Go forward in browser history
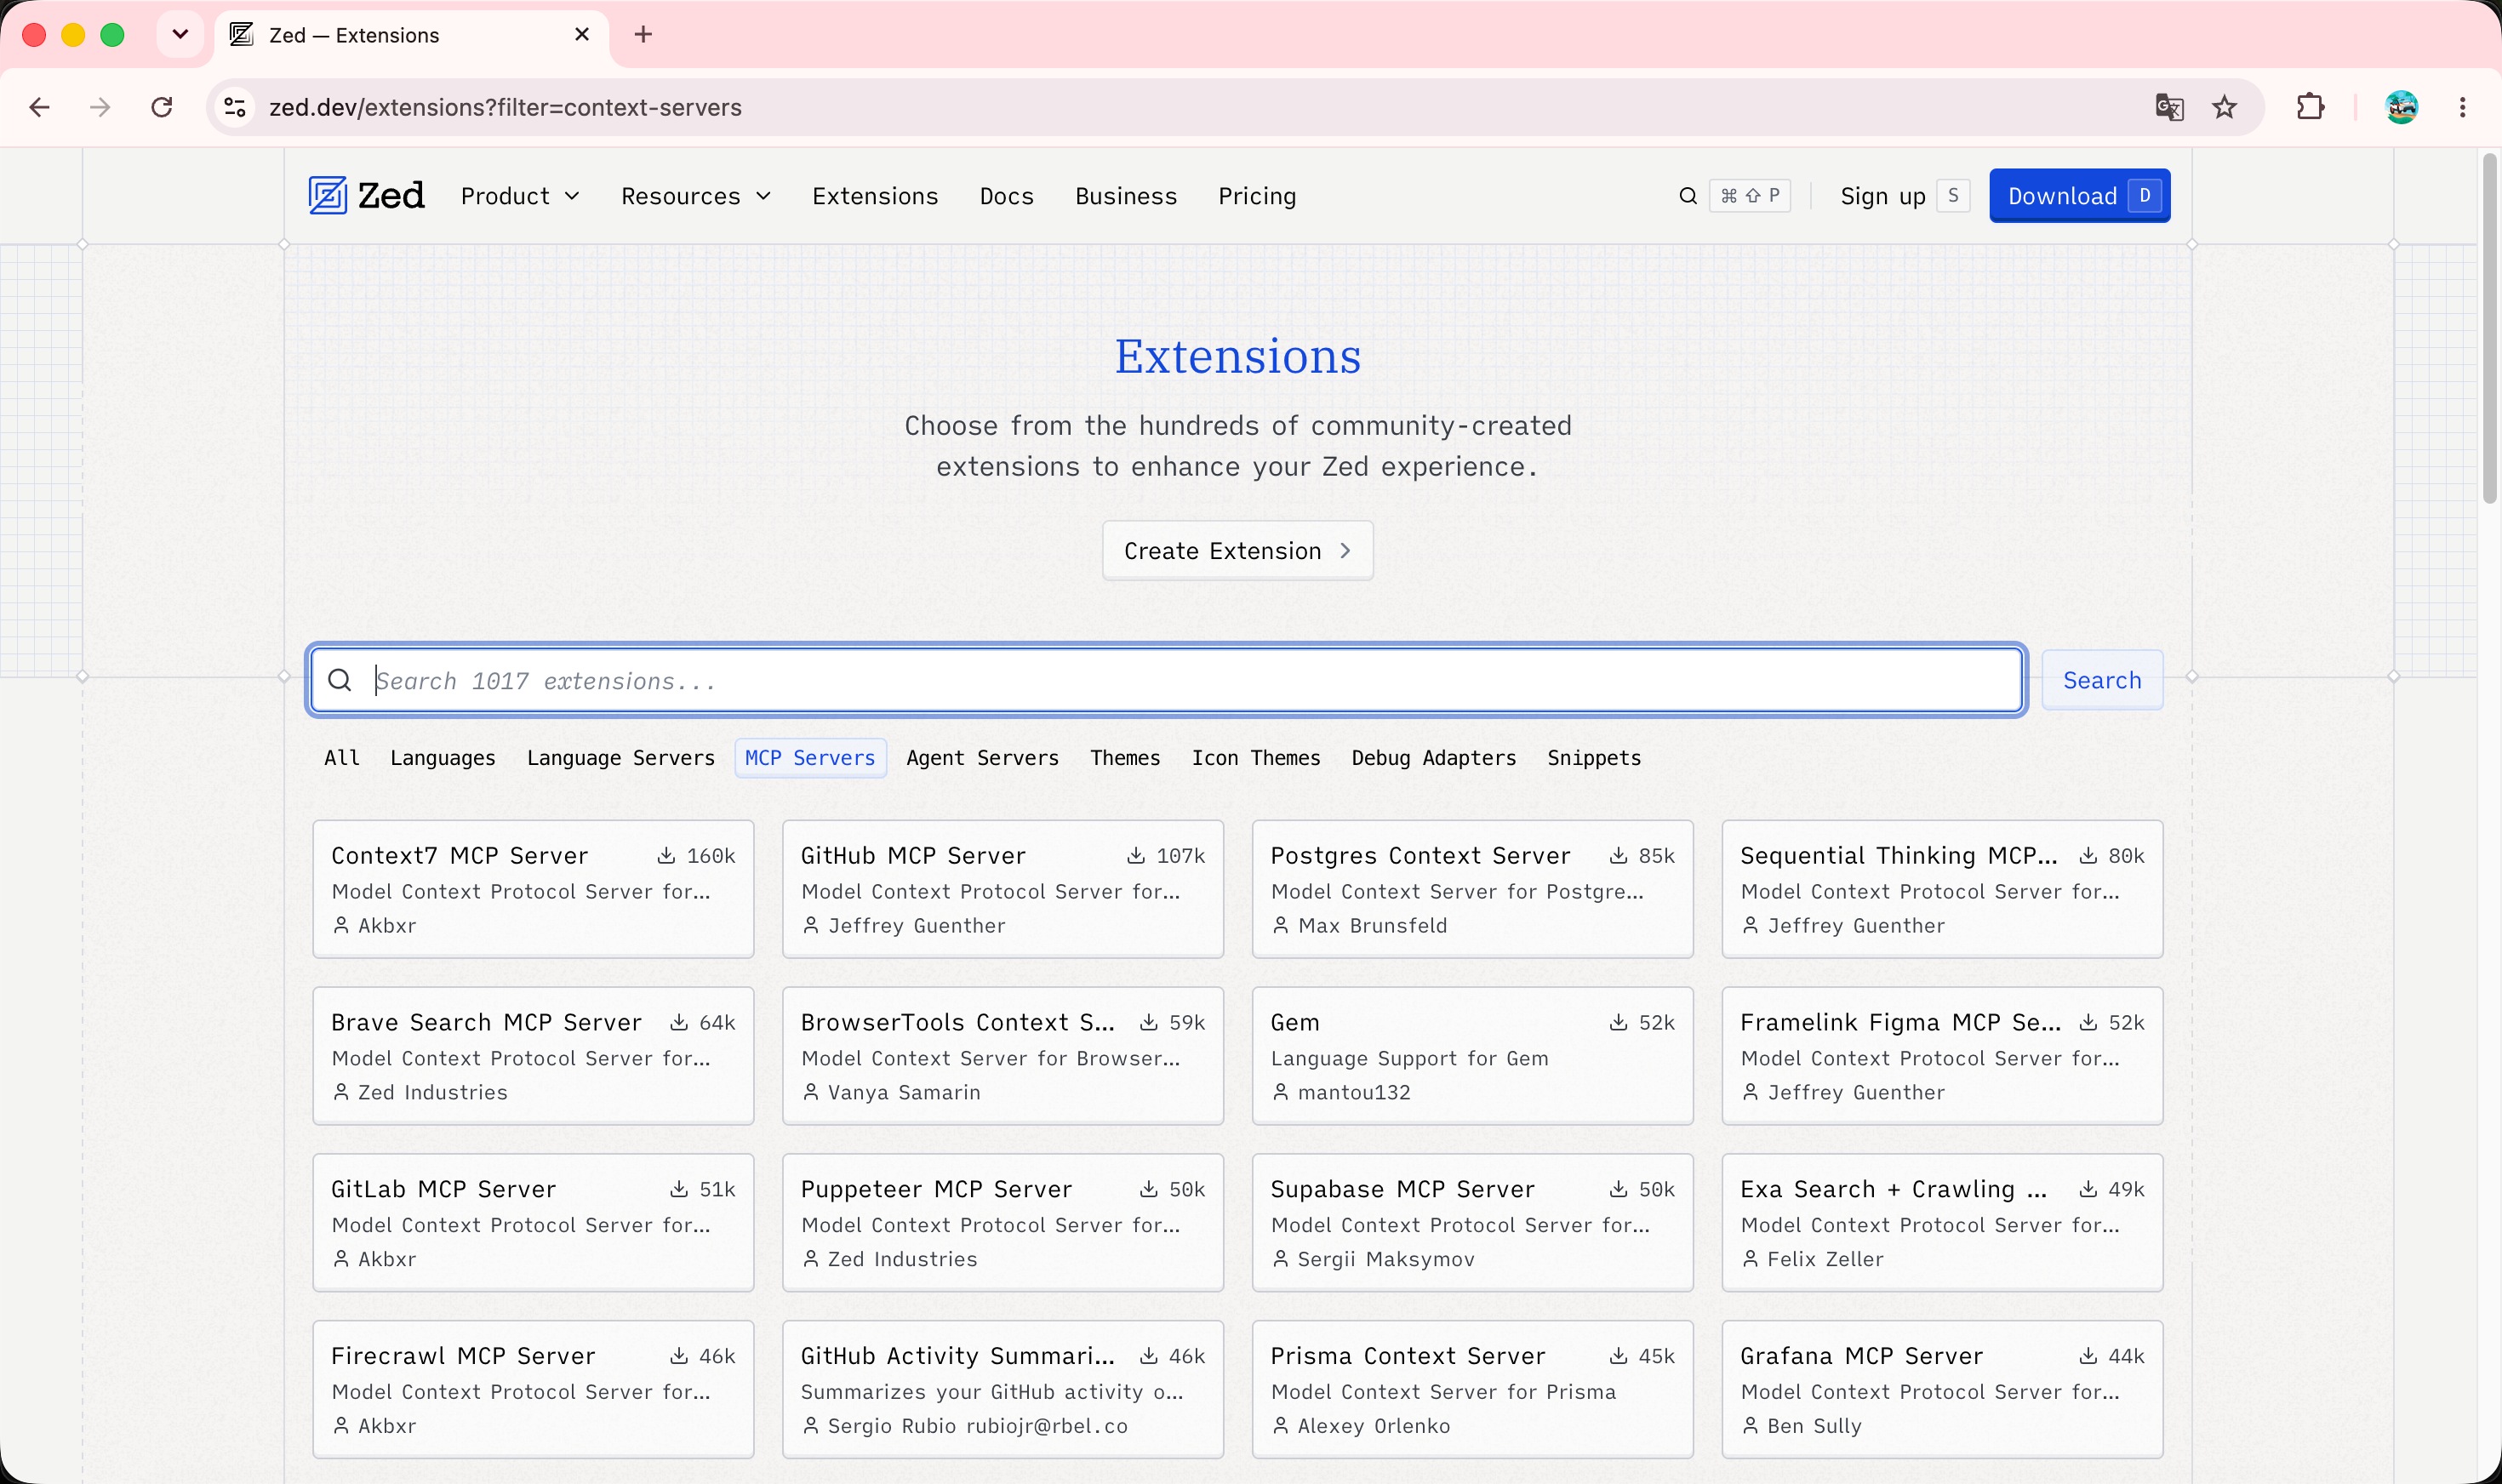2502x1484 pixels. [100, 107]
